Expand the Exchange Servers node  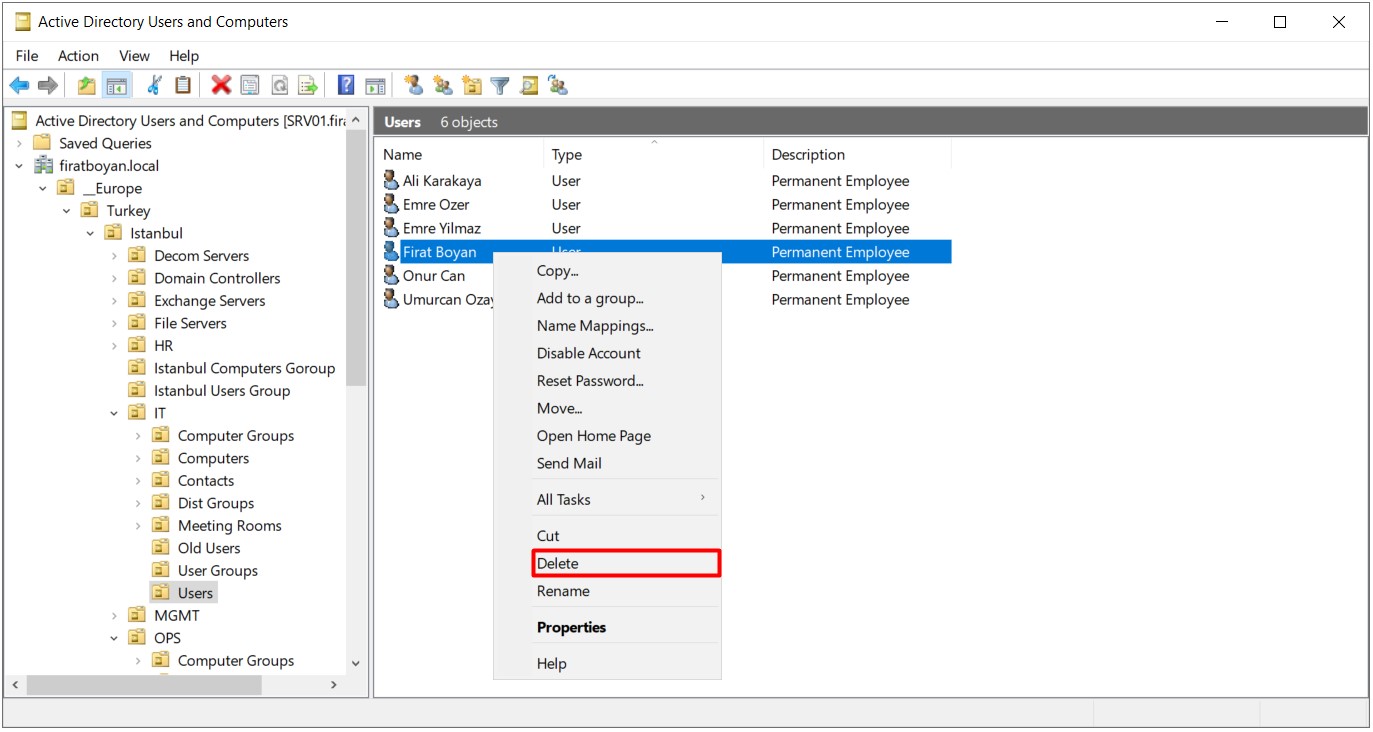tap(114, 301)
